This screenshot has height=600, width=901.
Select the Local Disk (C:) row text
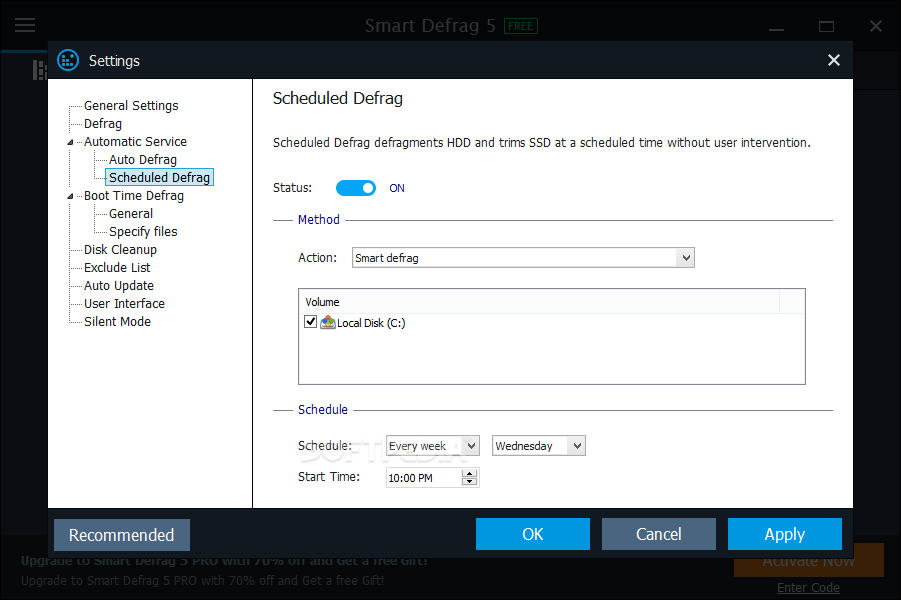[x=371, y=322]
